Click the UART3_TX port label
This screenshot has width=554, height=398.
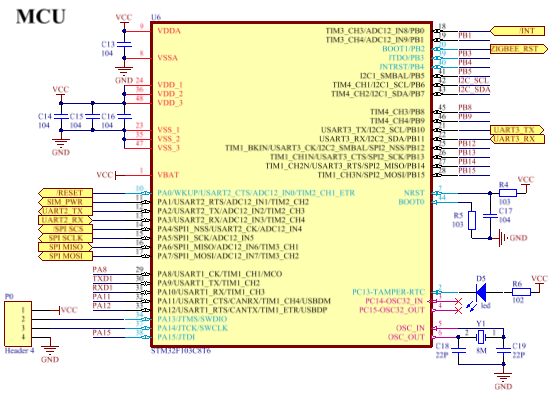[517, 130]
